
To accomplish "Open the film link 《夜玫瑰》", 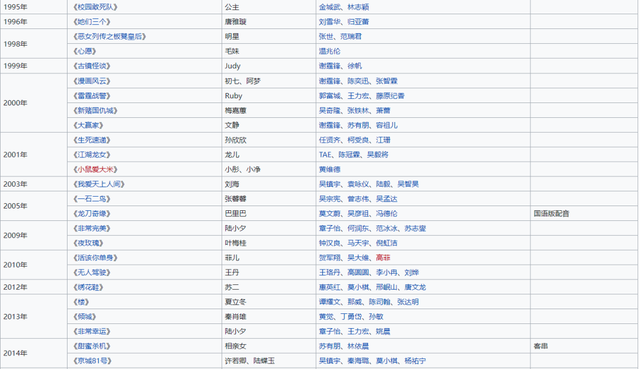I will (x=88, y=243).
